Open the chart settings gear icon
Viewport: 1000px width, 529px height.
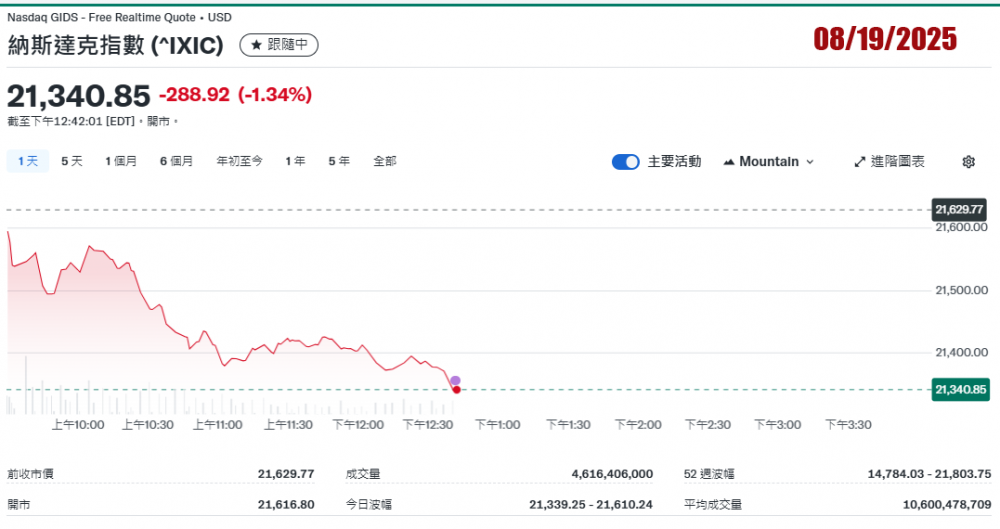(x=968, y=162)
